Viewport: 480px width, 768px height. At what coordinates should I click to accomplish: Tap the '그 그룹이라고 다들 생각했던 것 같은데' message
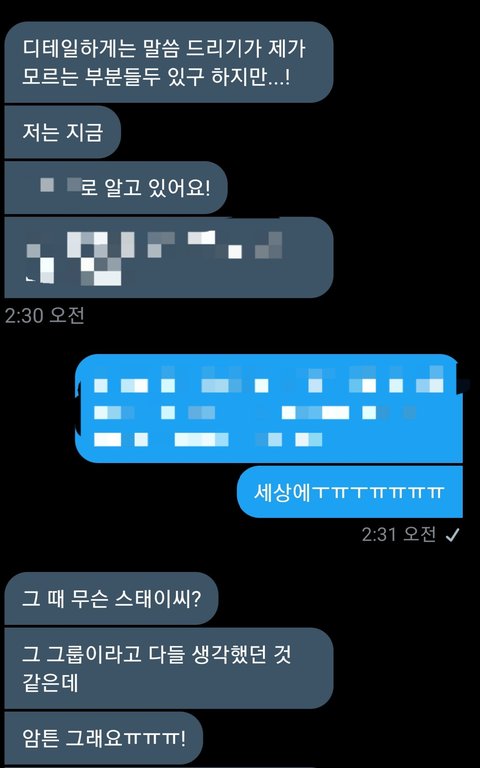click(x=169, y=668)
